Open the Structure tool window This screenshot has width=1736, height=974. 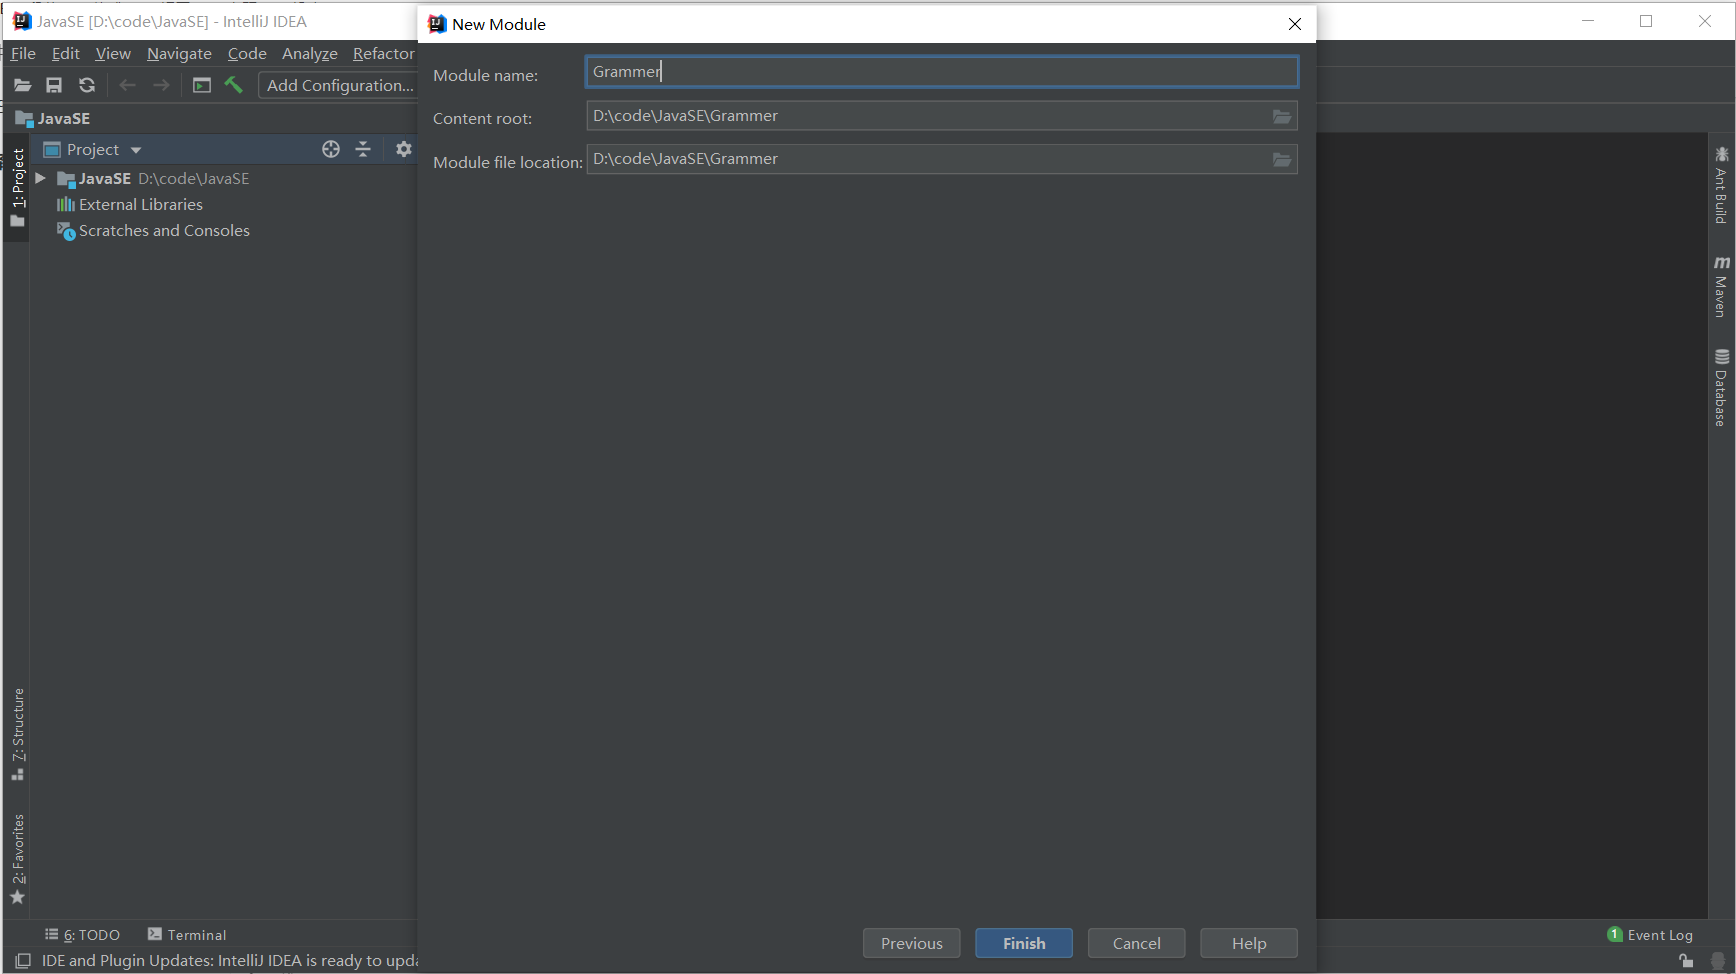[x=18, y=734]
